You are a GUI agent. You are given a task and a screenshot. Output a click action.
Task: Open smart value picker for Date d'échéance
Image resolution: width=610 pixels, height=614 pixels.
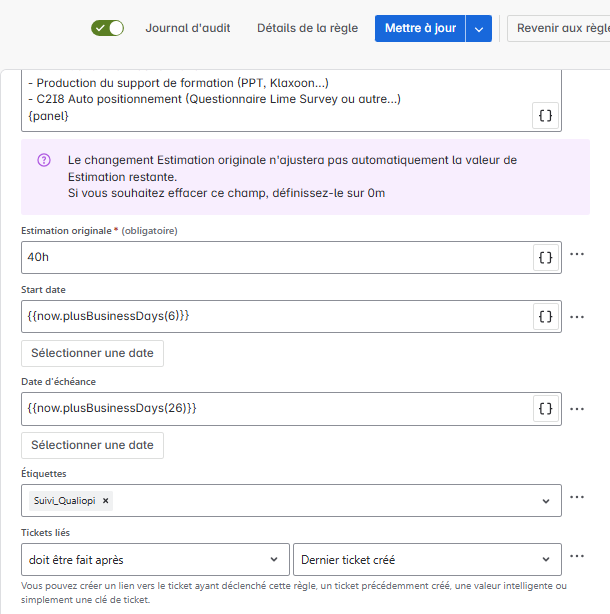pos(545,409)
